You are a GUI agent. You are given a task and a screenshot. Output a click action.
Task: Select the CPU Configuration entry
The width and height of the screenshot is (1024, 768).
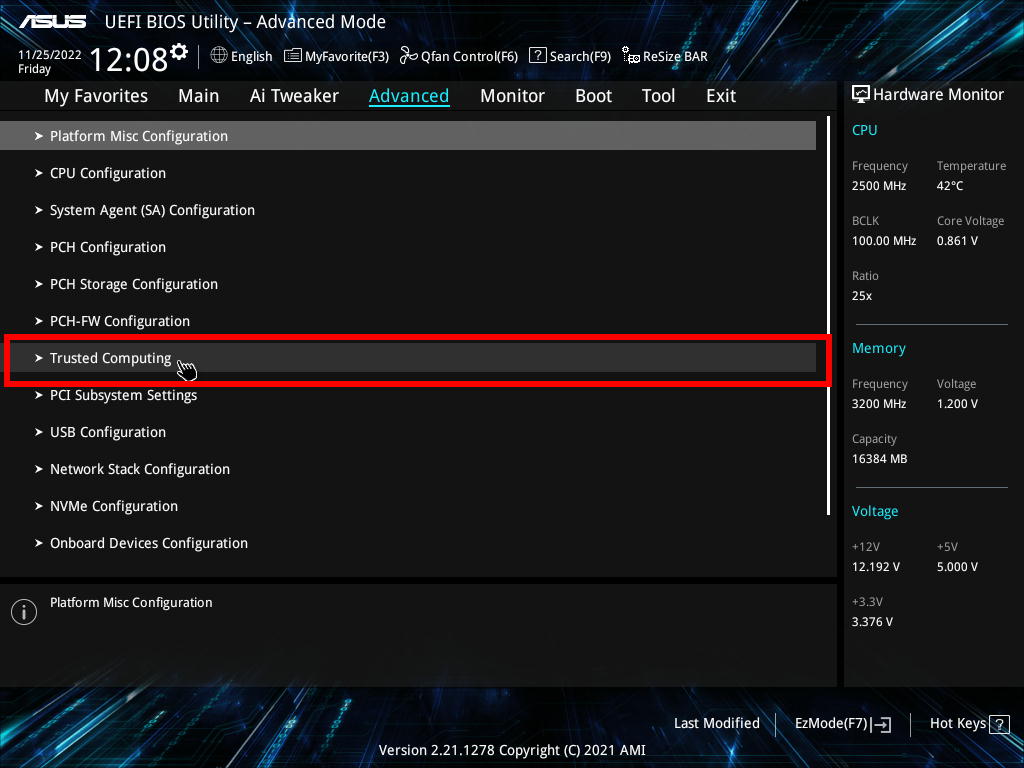[408, 173]
